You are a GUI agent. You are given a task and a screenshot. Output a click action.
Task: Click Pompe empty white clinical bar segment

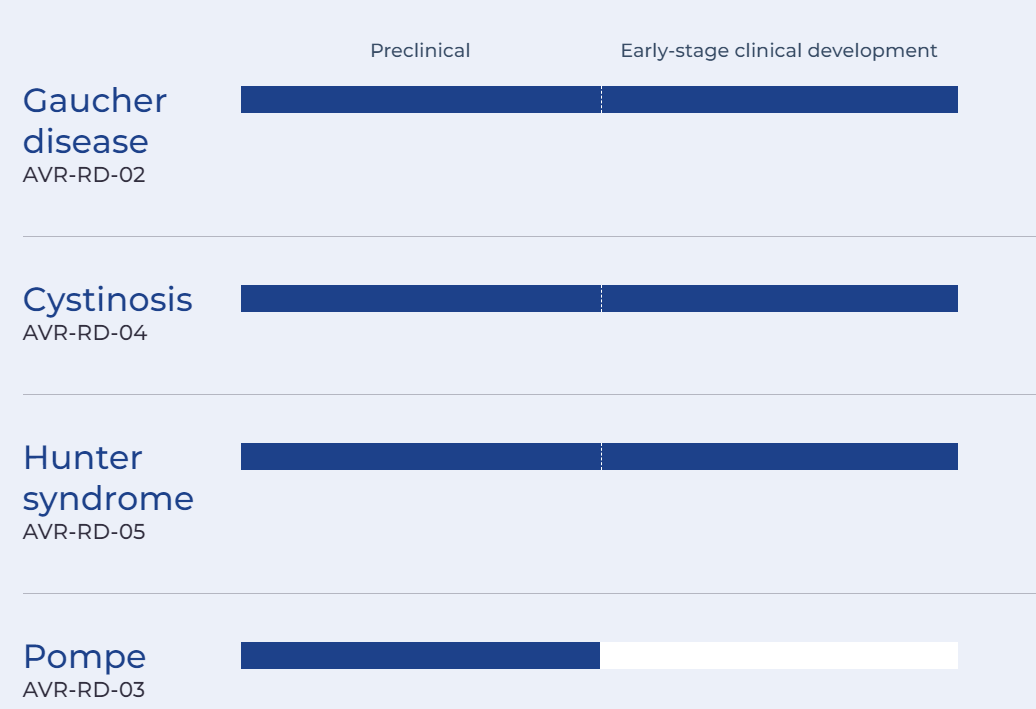[x=779, y=655]
